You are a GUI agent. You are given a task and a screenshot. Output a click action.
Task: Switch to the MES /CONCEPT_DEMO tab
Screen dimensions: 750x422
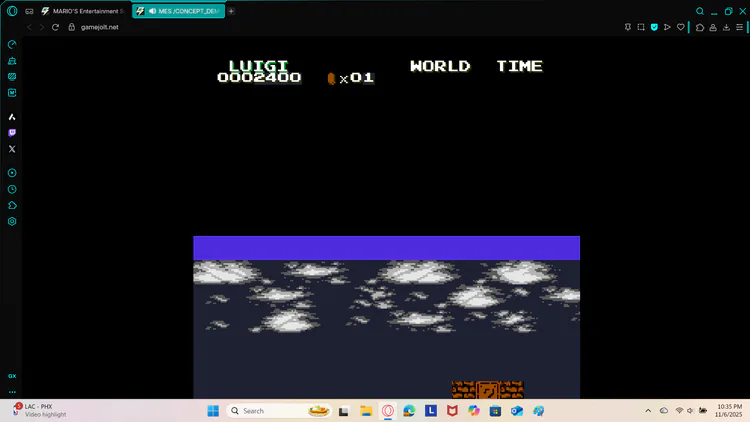(x=178, y=11)
